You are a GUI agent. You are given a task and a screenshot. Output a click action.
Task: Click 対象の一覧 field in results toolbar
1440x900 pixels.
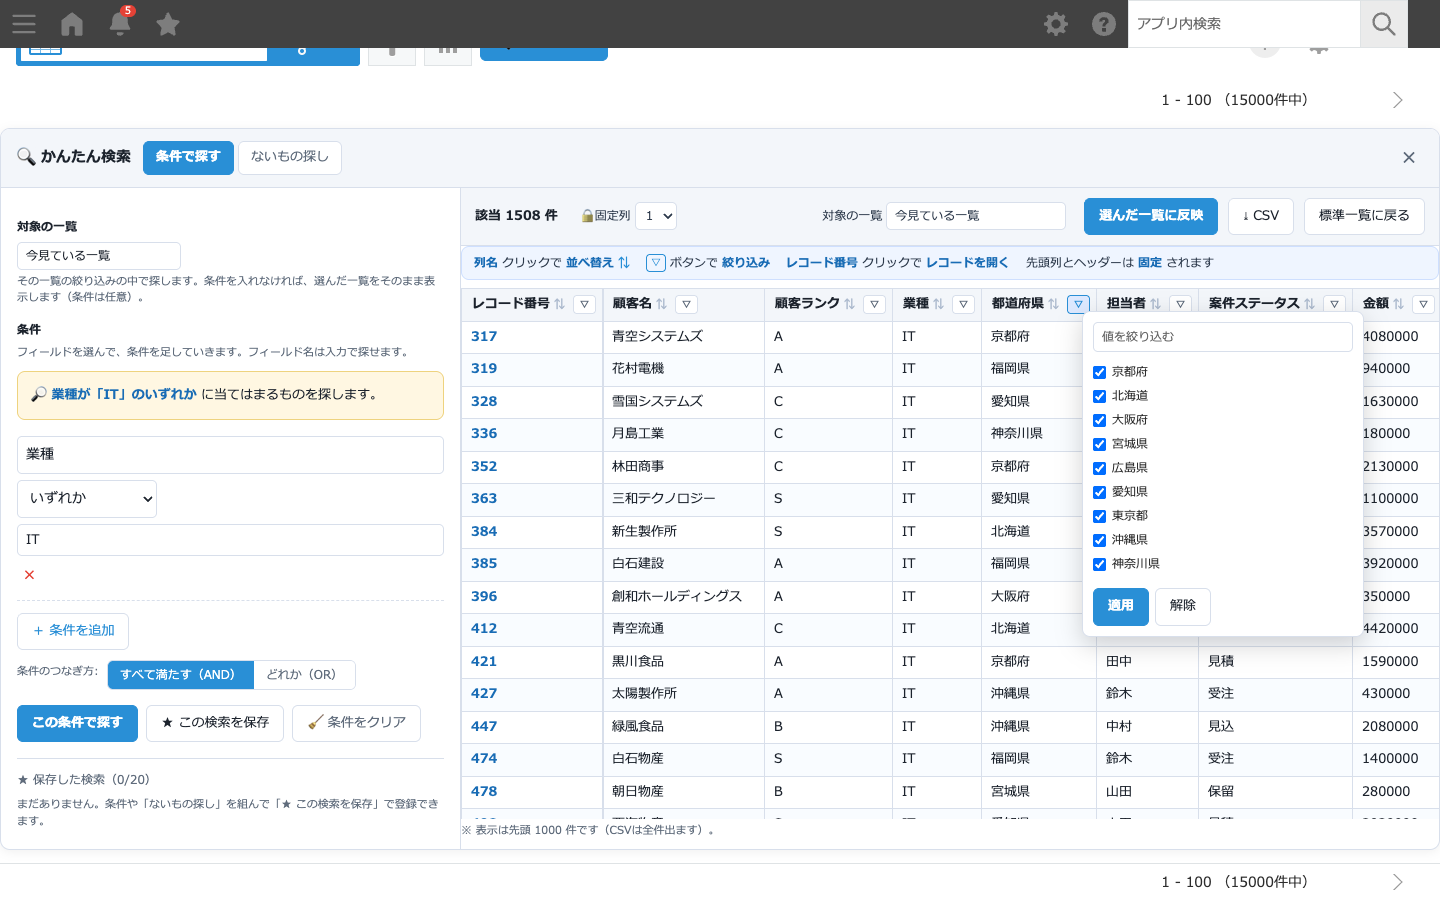click(976, 216)
